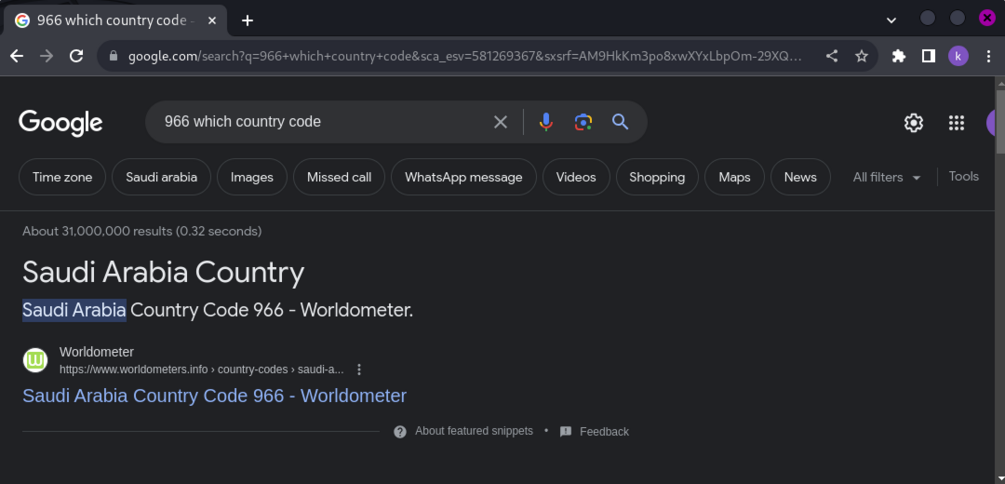The width and height of the screenshot is (1005, 484).
Task: Select the 'WhatsApp message' filter chip
Action: (x=463, y=177)
